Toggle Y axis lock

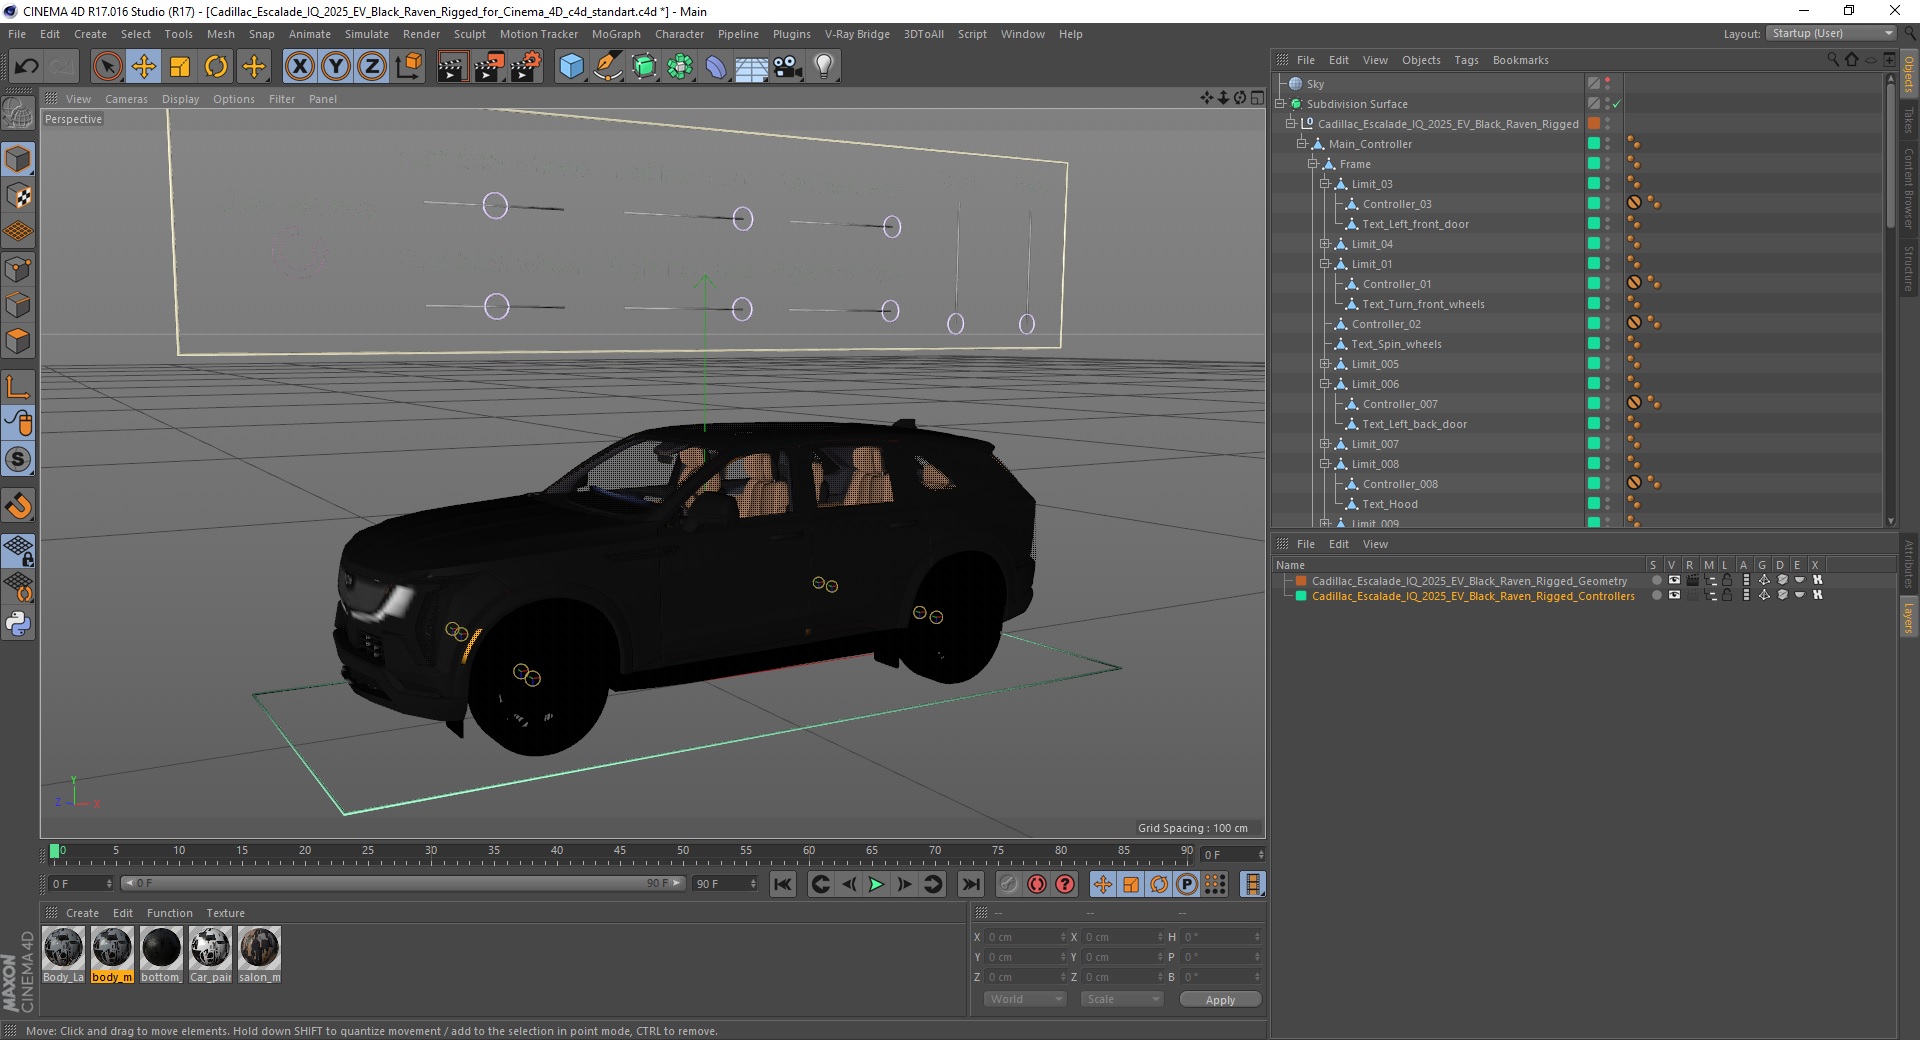(x=336, y=67)
